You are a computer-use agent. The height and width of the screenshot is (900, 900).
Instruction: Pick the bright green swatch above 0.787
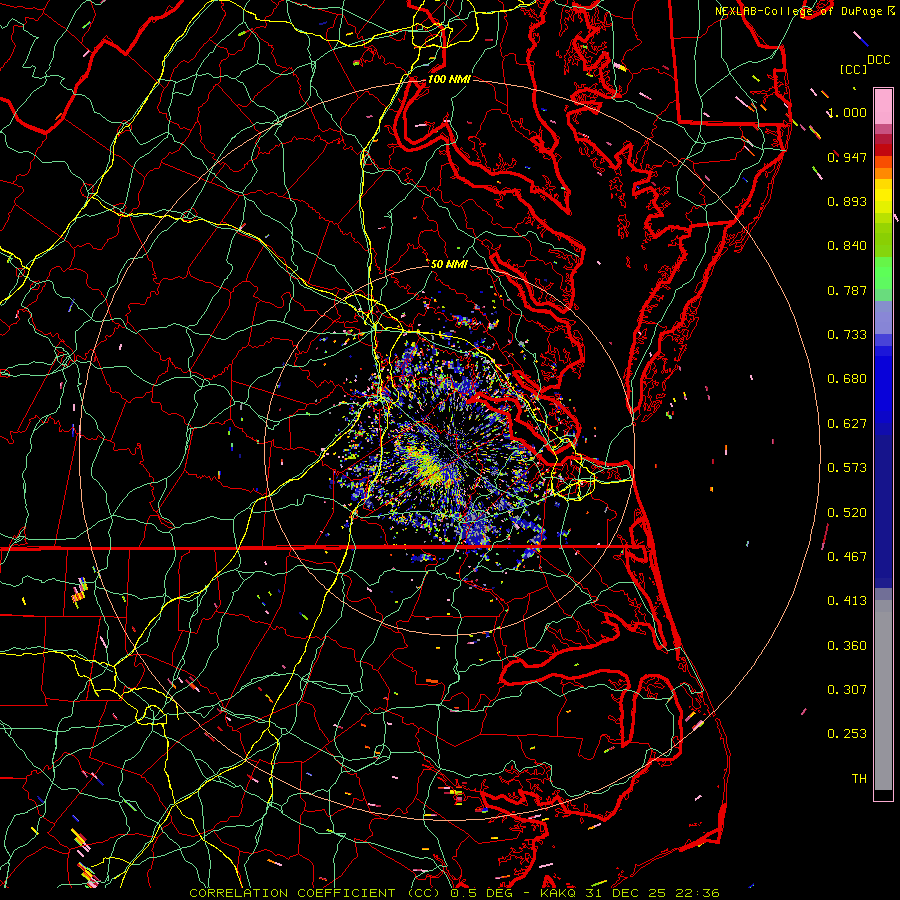(883, 273)
